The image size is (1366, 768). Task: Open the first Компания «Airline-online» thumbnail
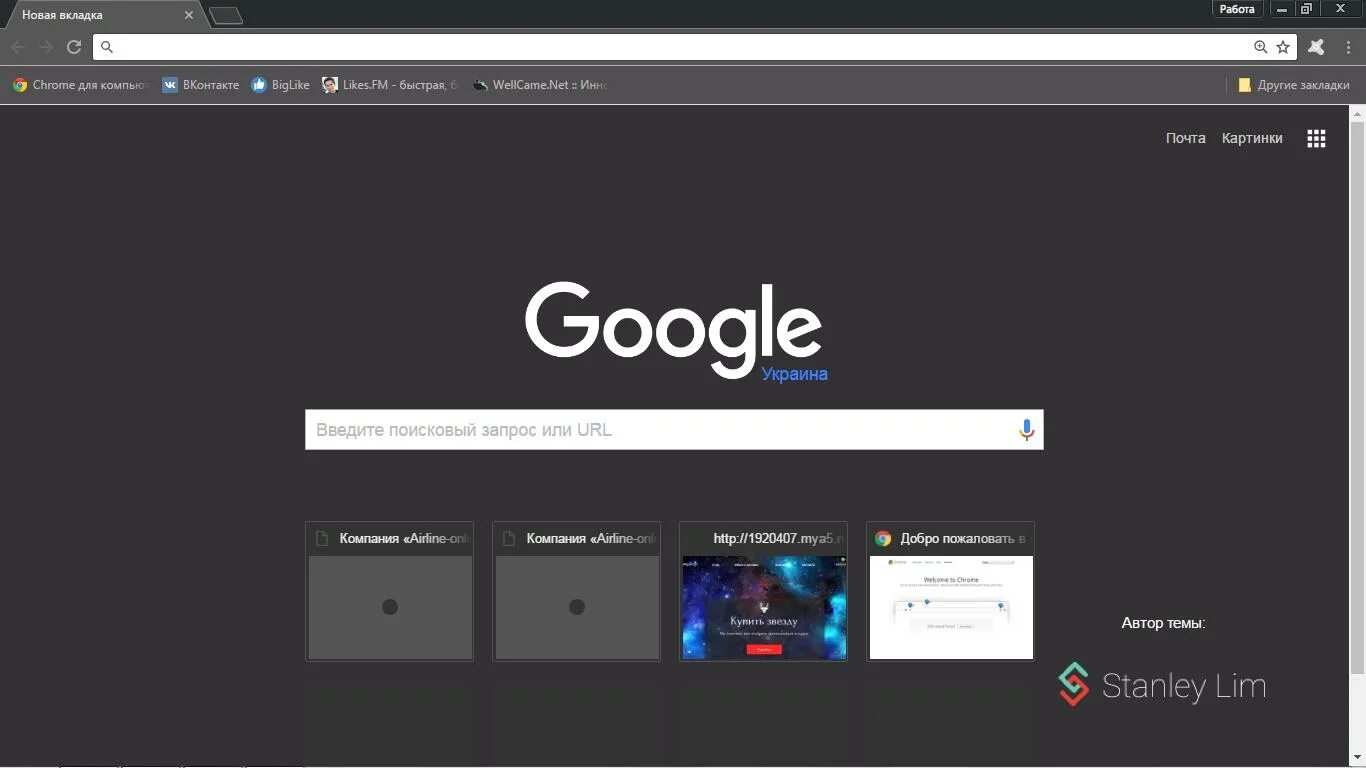[390, 591]
